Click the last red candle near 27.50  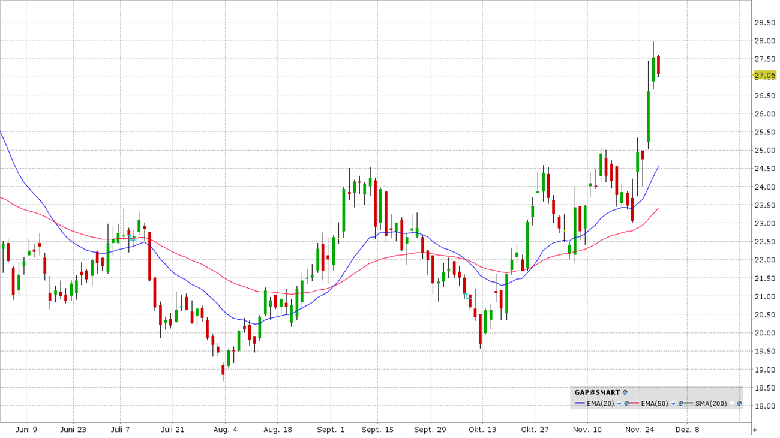point(659,65)
